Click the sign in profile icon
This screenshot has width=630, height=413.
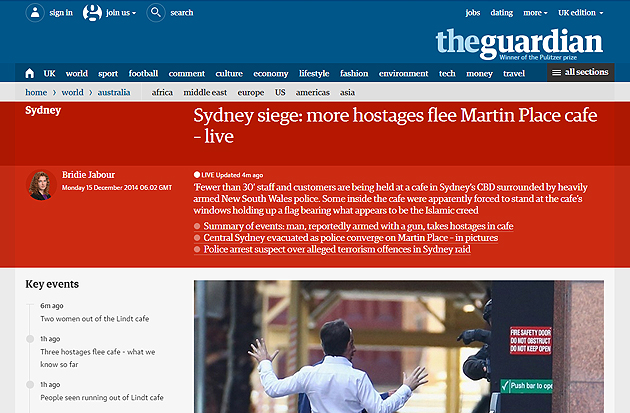click(35, 12)
